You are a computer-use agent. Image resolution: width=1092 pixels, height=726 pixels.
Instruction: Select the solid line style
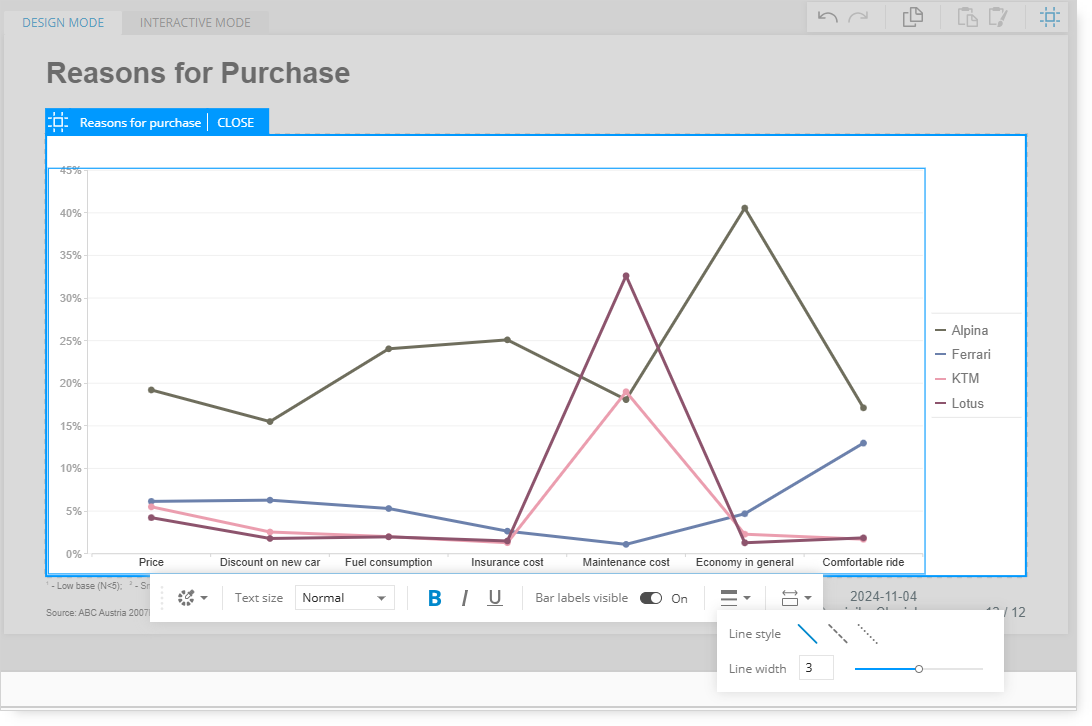click(807, 634)
